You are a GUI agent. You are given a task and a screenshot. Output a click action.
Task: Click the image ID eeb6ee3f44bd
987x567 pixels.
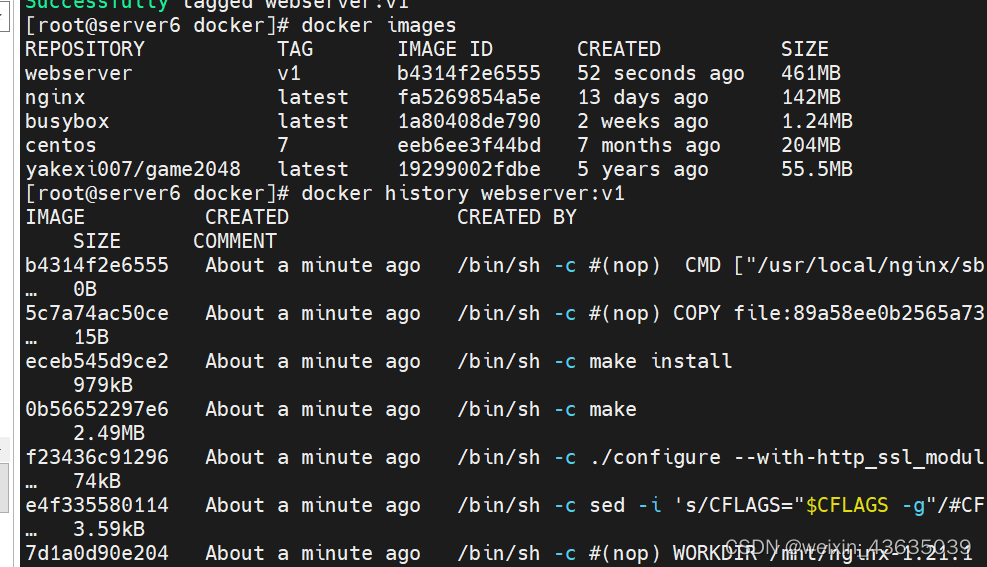click(469, 145)
